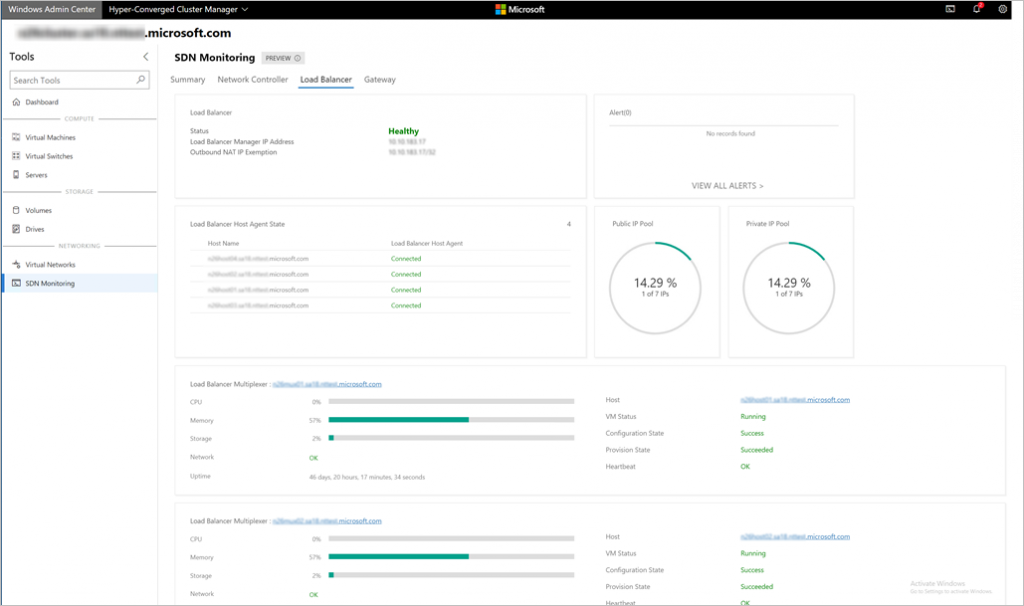The height and width of the screenshot is (606, 1024).
Task: Click the Virtual Networks sidebar icon
Action: coord(16,264)
